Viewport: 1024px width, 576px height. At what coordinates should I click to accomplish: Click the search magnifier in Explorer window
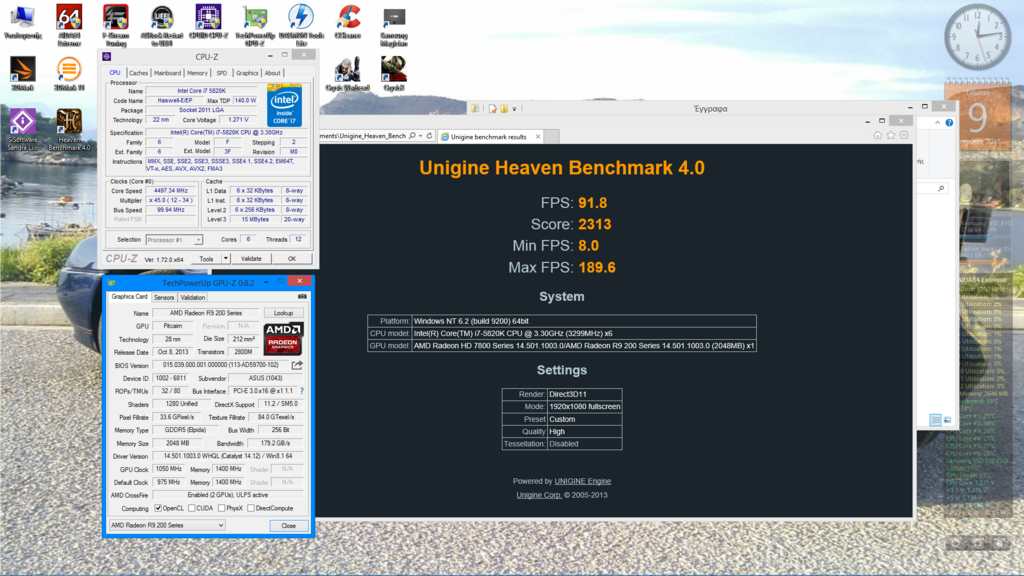coord(941,188)
